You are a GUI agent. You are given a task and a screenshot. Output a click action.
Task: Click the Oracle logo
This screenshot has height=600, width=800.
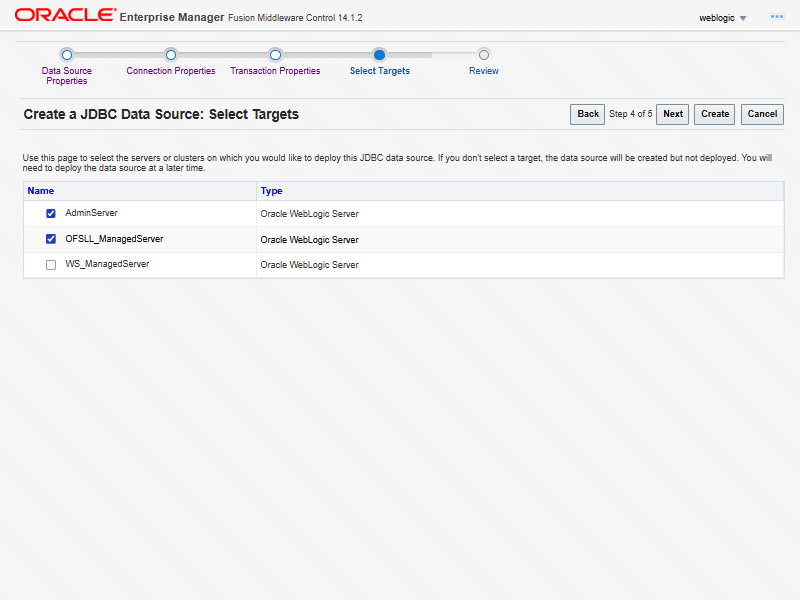(64, 16)
